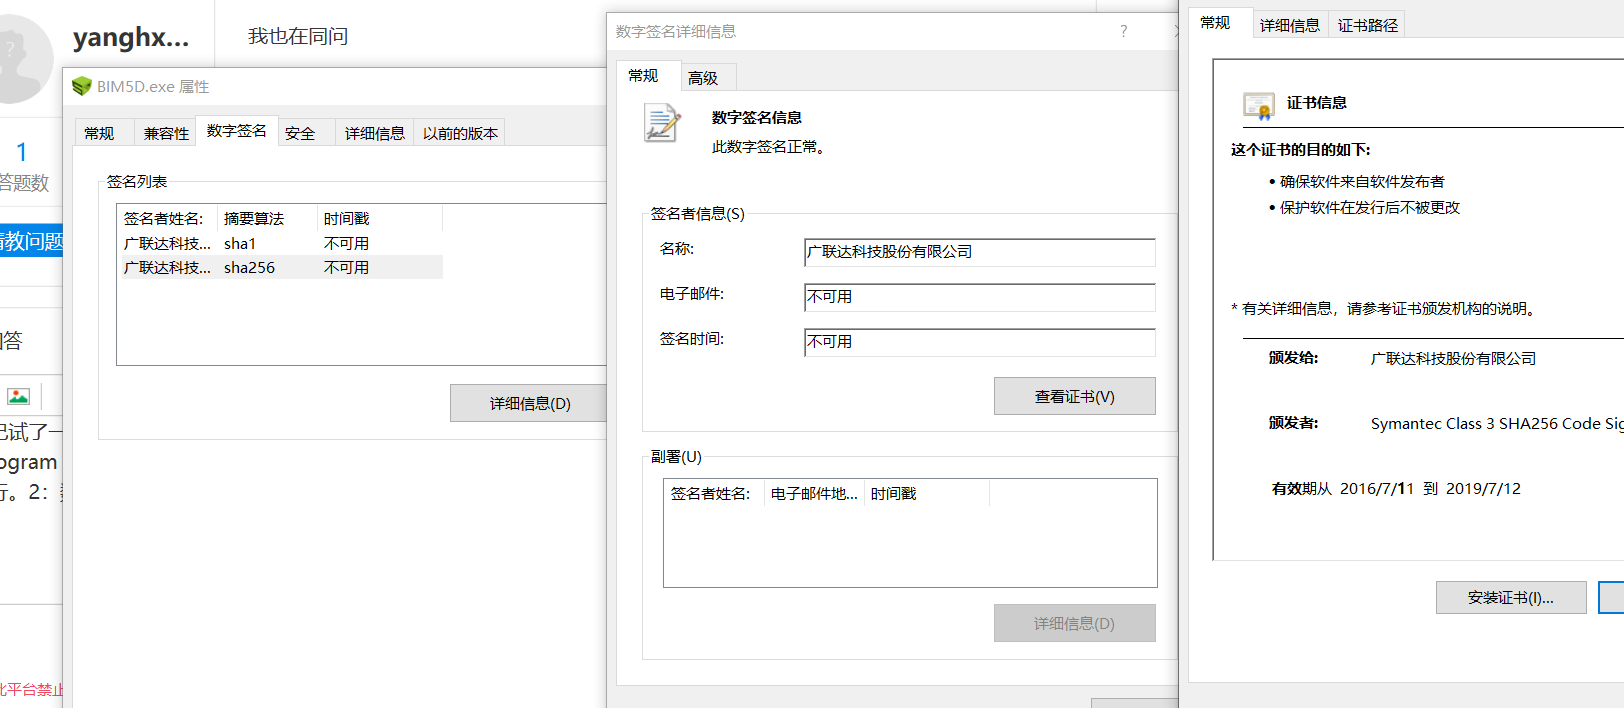Click 时间戳 header in countersignature list
Viewport: 1624px width, 708px height.
[927, 493]
